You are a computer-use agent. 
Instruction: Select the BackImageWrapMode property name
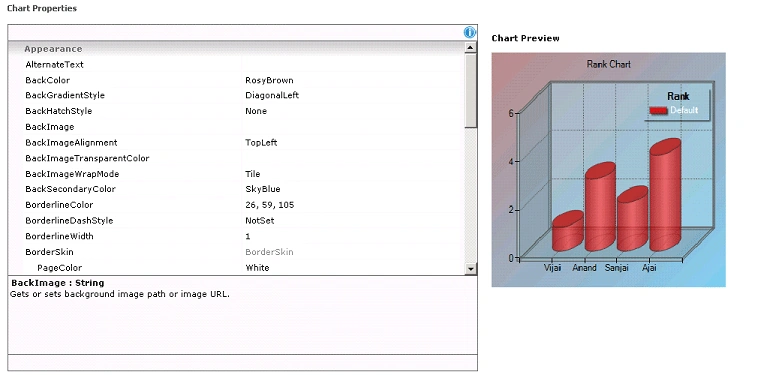click(72, 174)
